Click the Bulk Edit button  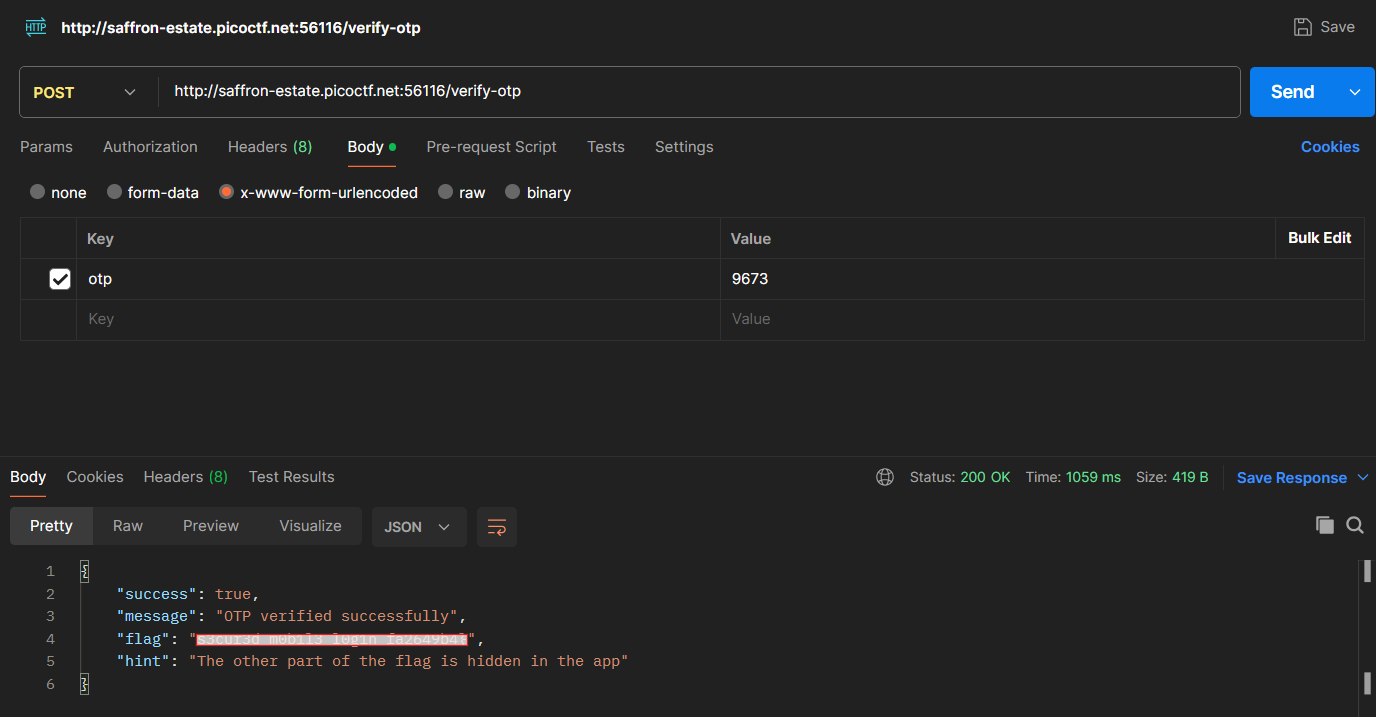[x=1319, y=238]
